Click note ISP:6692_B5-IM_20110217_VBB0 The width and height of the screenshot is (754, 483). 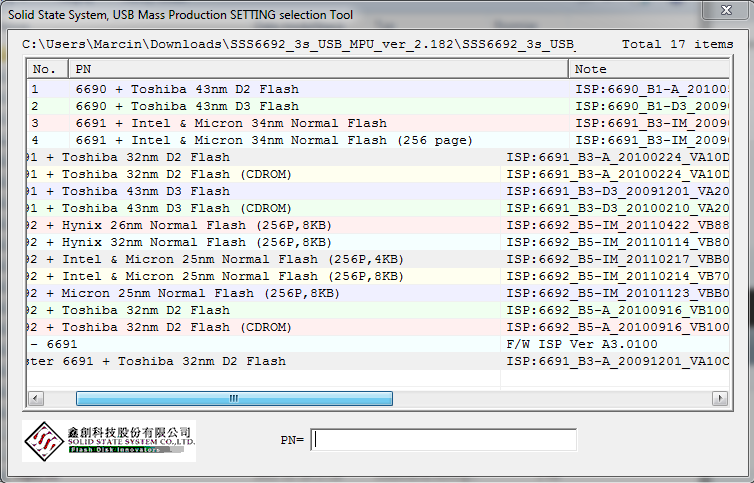pyautogui.click(x=617, y=259)
